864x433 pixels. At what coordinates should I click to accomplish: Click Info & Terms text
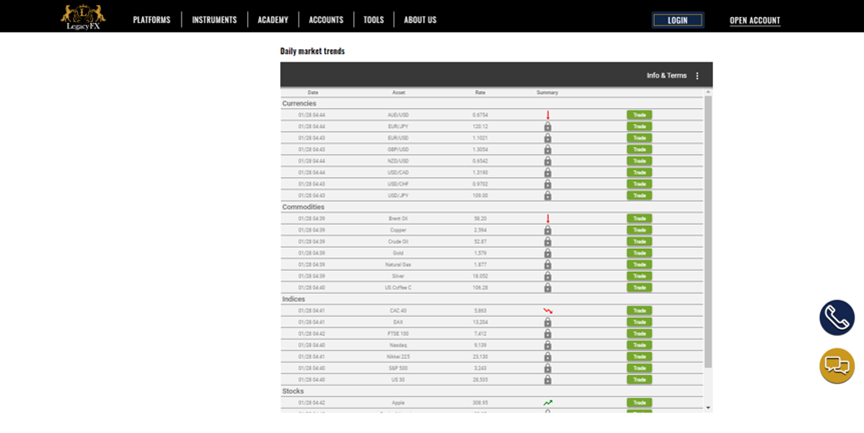(x=667, y=75)
